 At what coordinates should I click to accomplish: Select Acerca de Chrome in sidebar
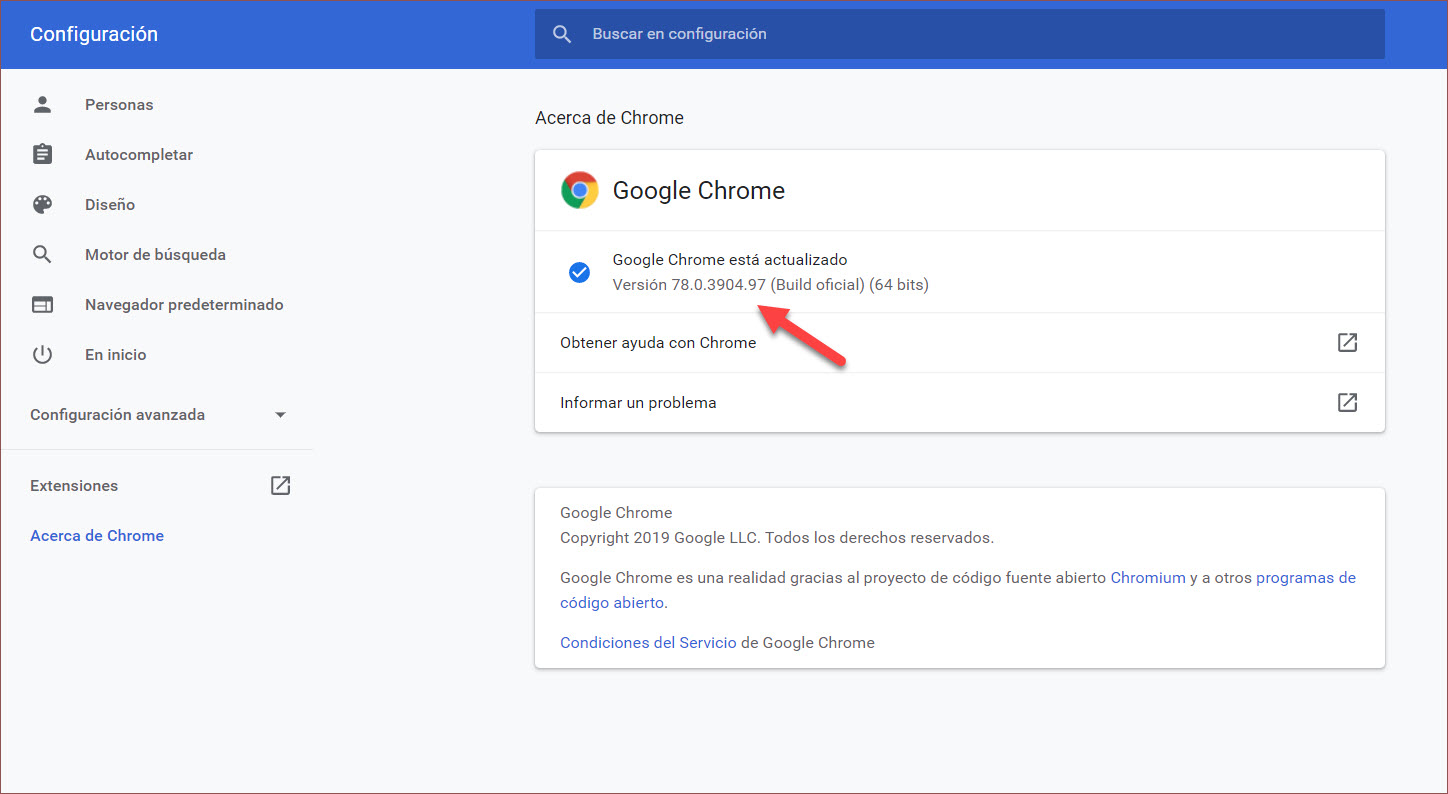point(97,535)
